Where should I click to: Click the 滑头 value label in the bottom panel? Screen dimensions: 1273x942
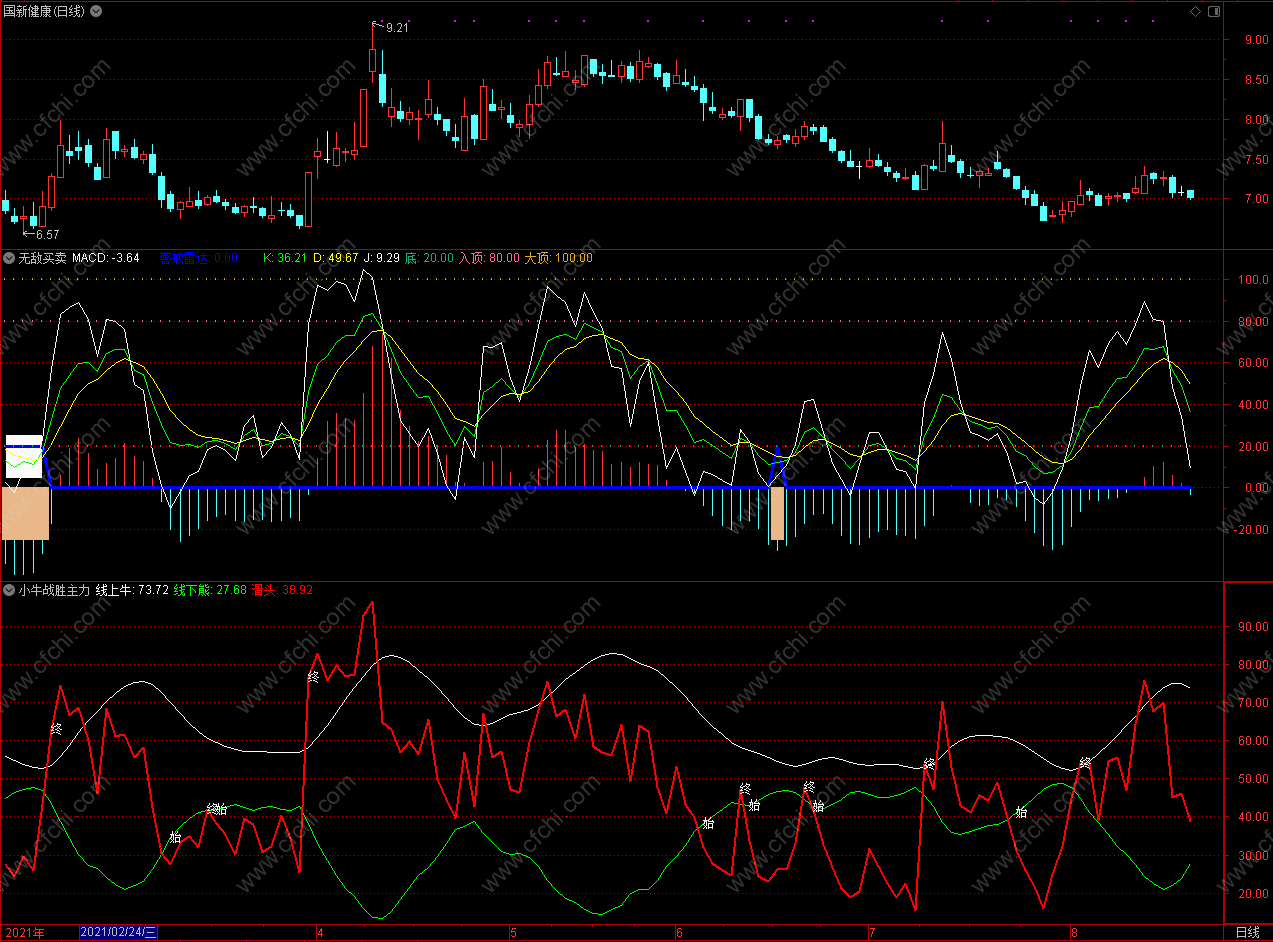pyautogui.click(x=282, y=590)
